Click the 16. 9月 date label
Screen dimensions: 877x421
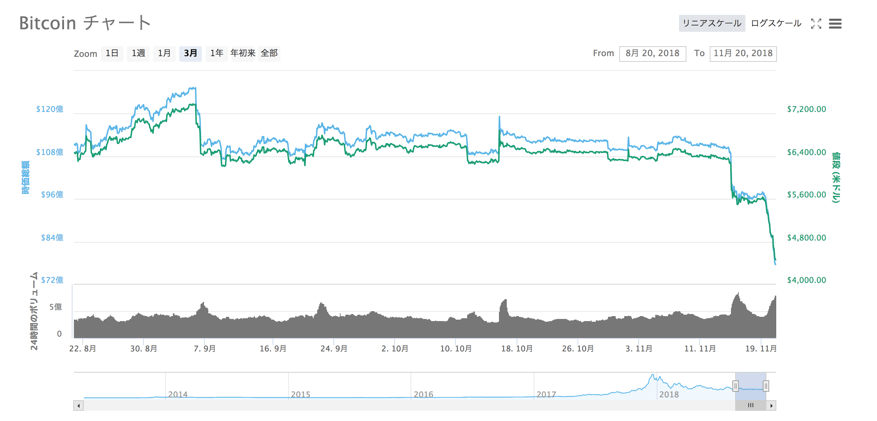point(275,348)
